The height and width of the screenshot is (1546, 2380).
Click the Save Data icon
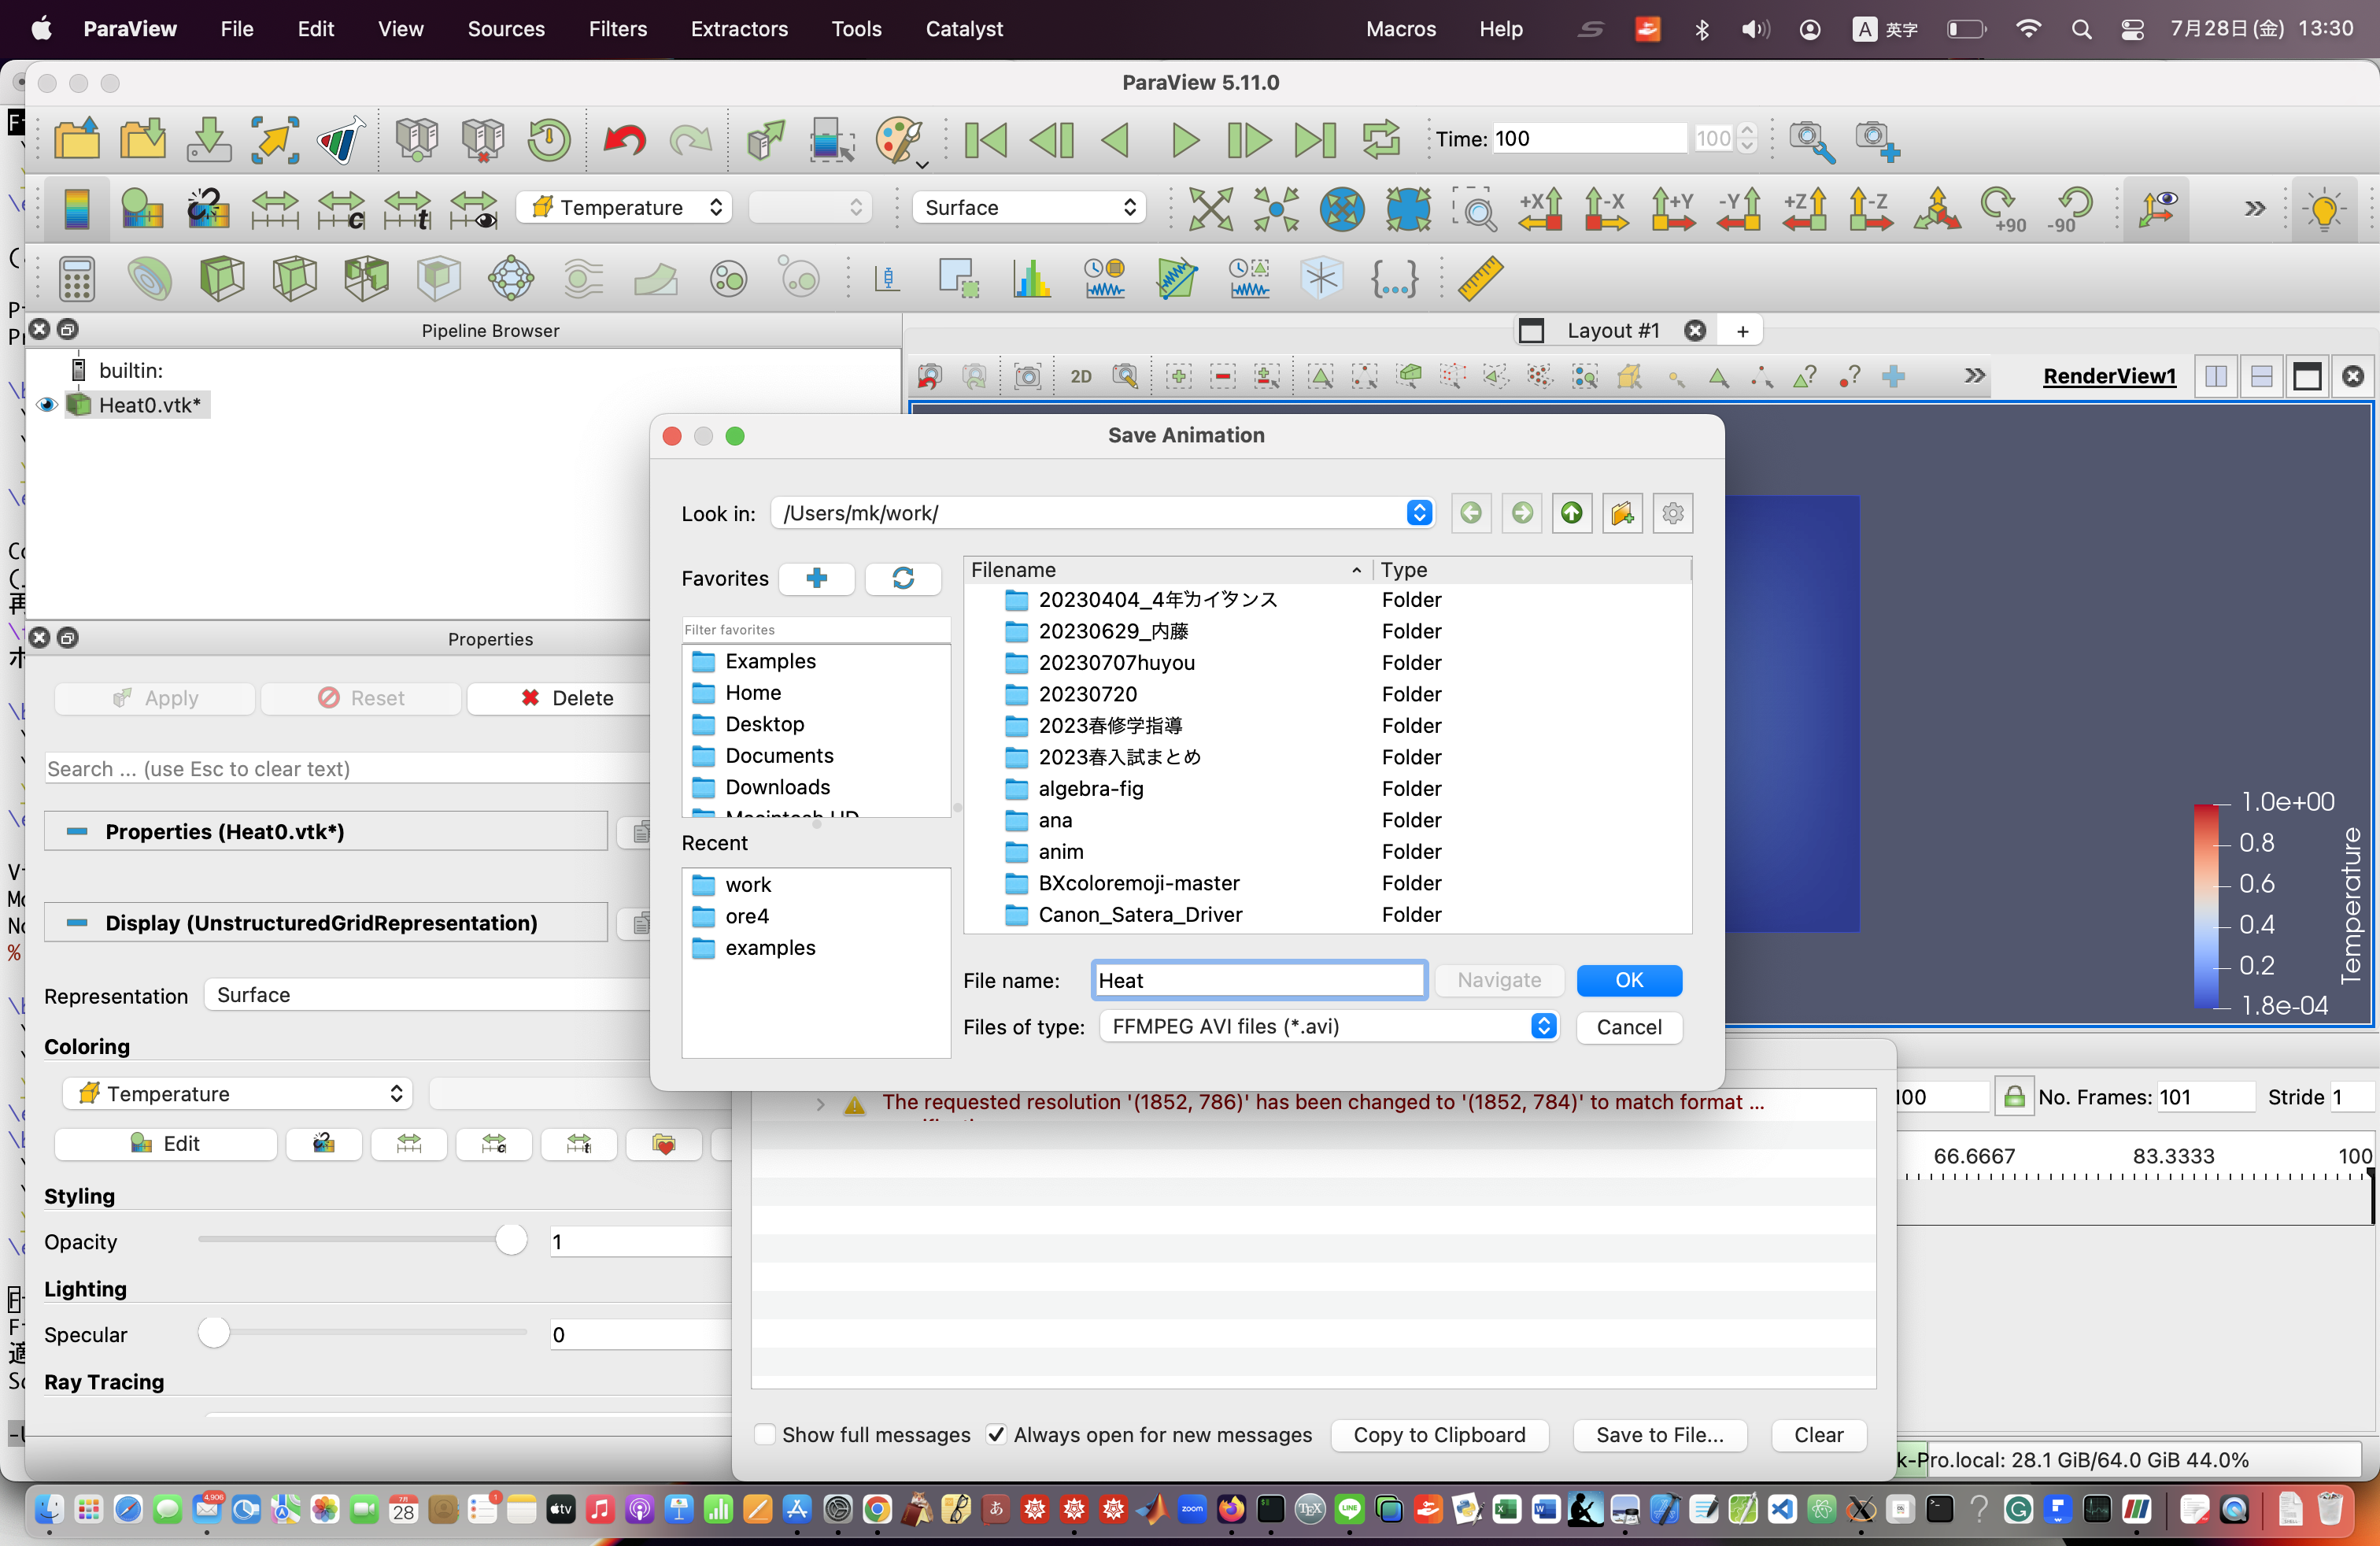(x=209, y=139)
